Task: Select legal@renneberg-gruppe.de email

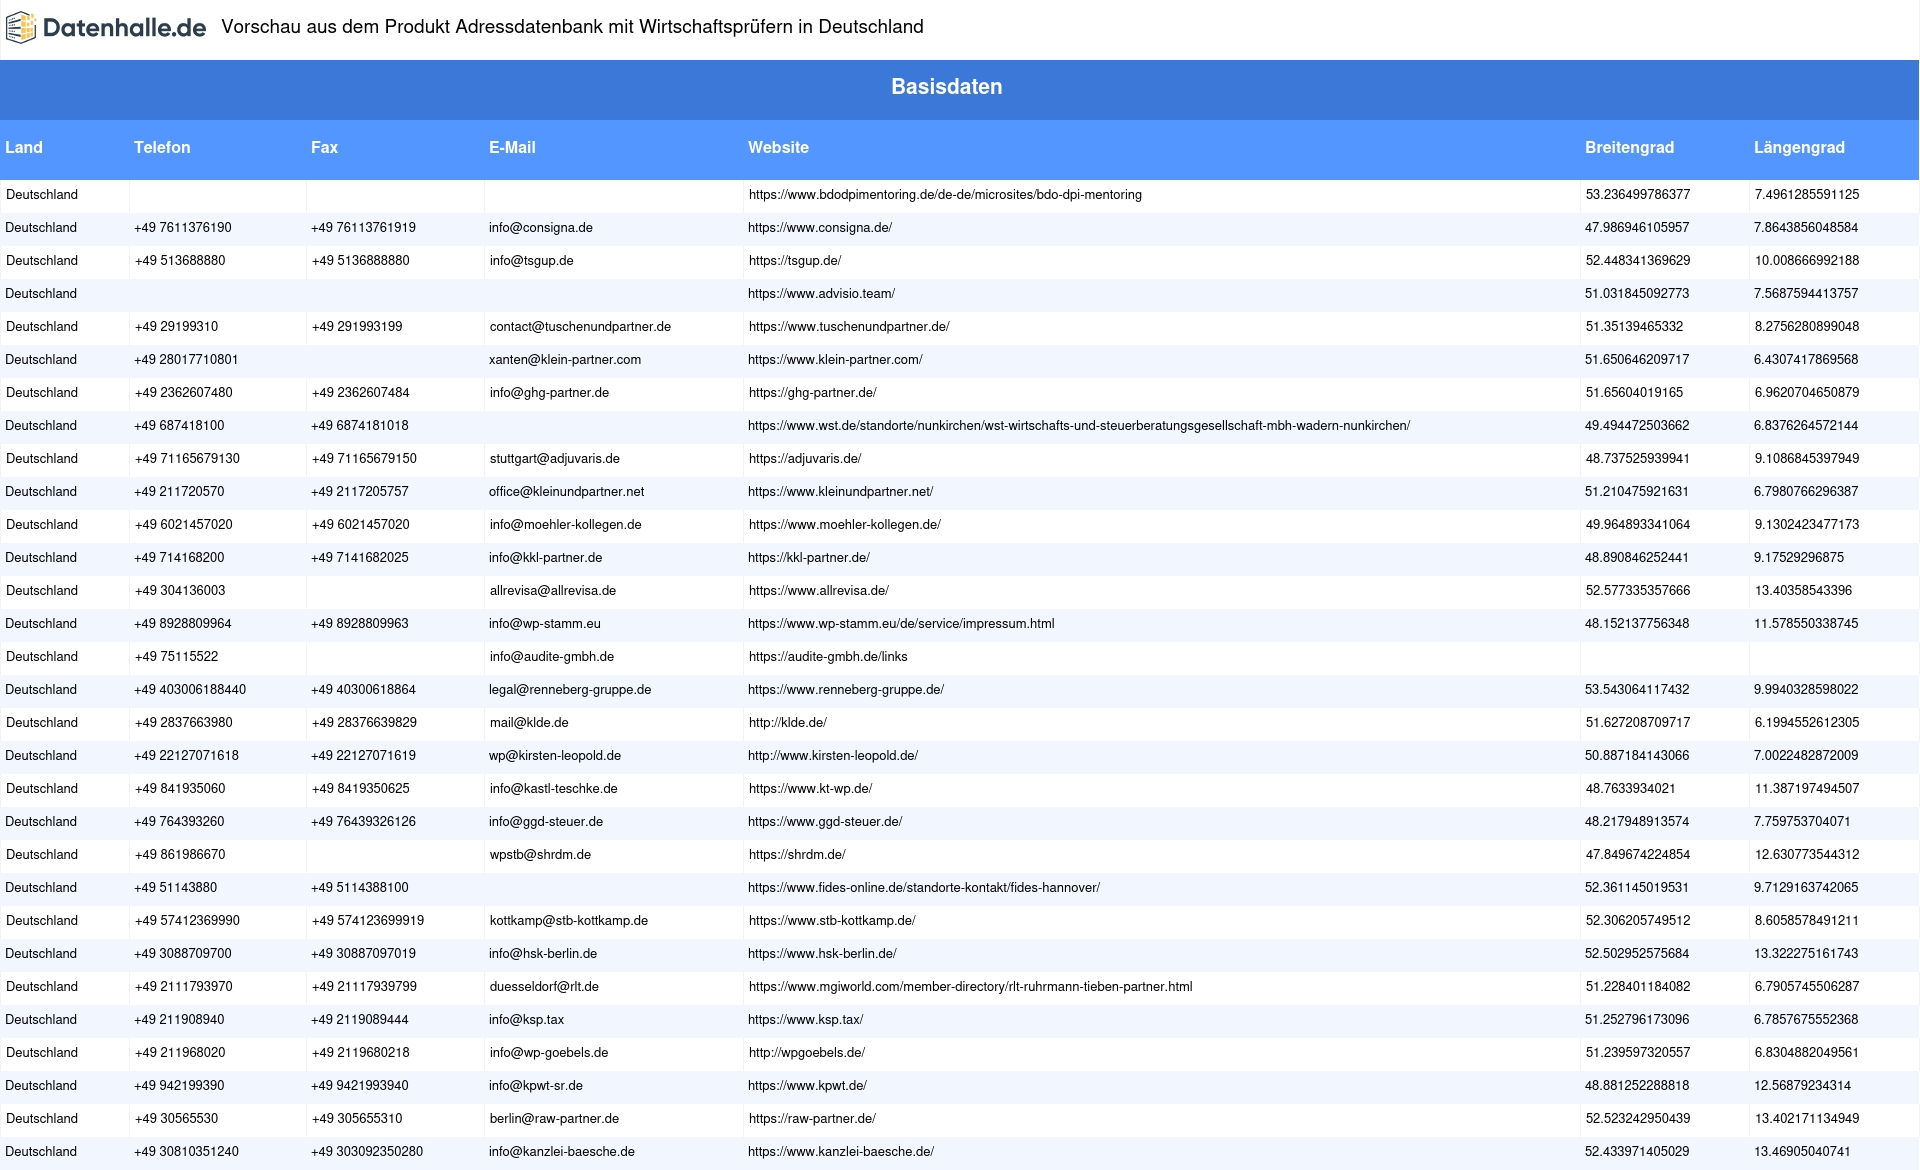Action: click(x=570, y=690)
